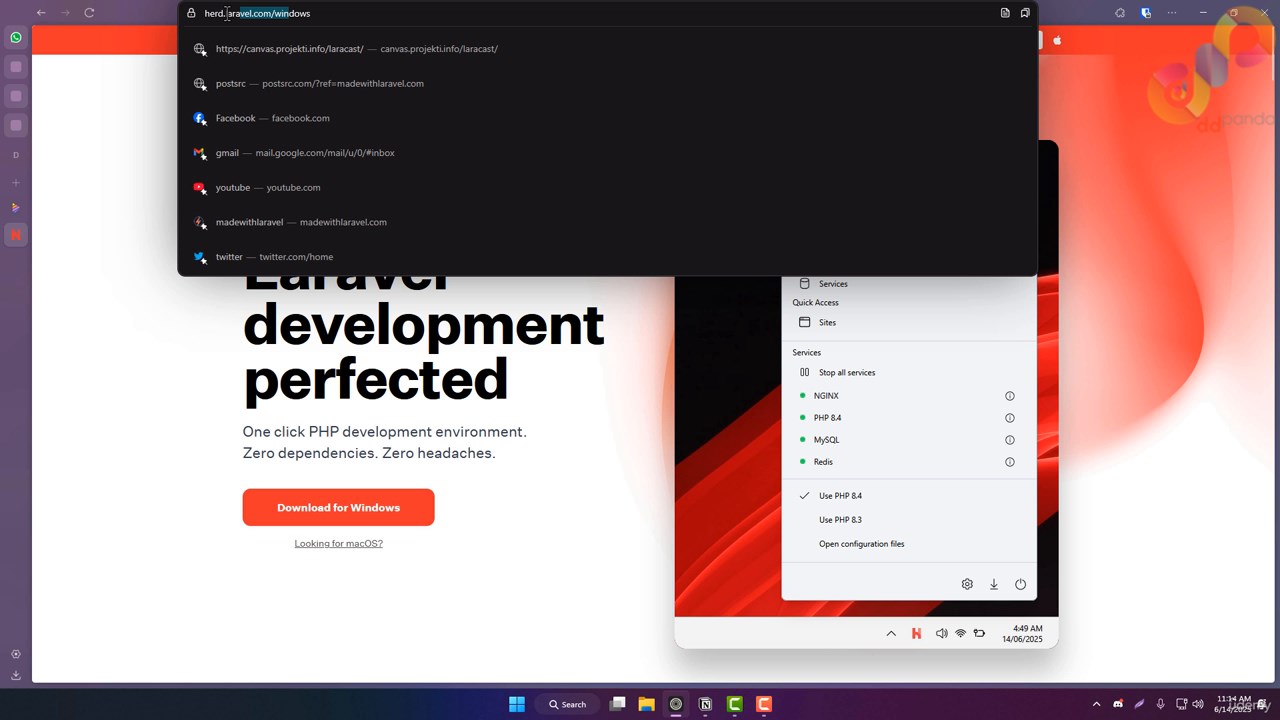Select the red Herd tab in sidebar
This screenshot has width=1280, height=720.
[16, 235]
